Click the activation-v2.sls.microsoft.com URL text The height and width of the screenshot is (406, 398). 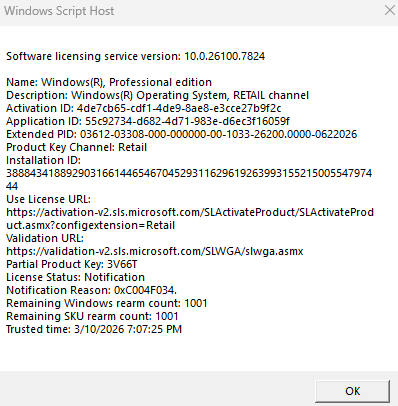tap(190, 219)
